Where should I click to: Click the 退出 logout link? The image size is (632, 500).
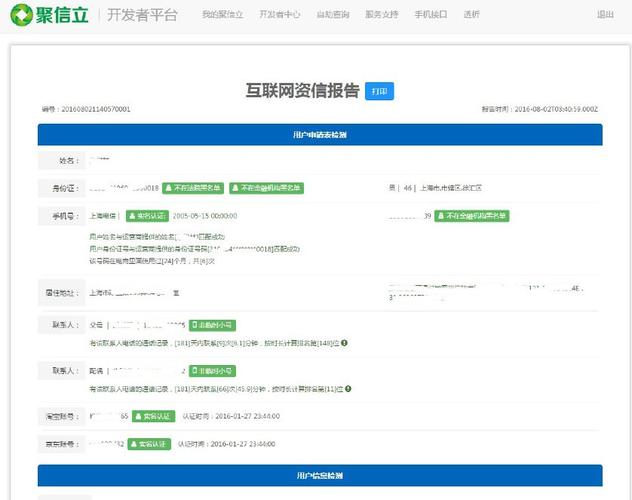[x=605, y=15]
